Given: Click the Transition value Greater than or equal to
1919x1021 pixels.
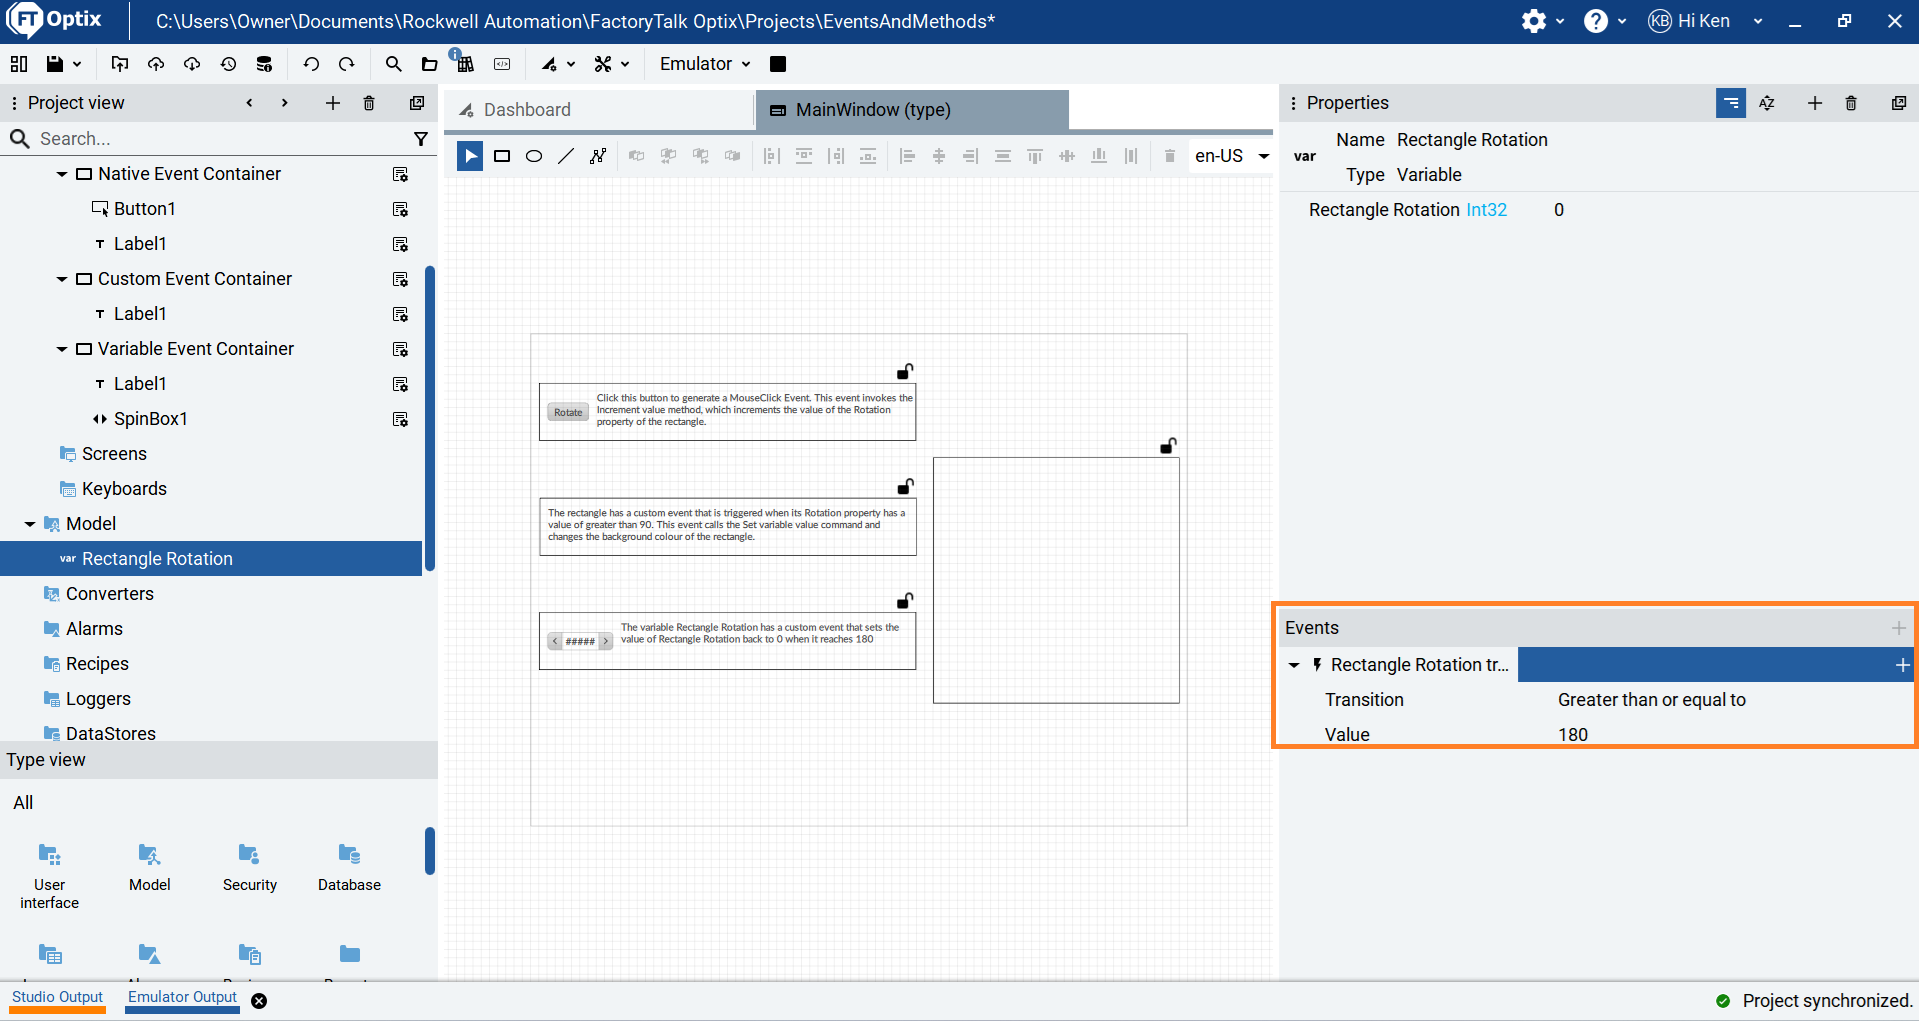Looking at the screenshot, I should tap(1651, 700).
